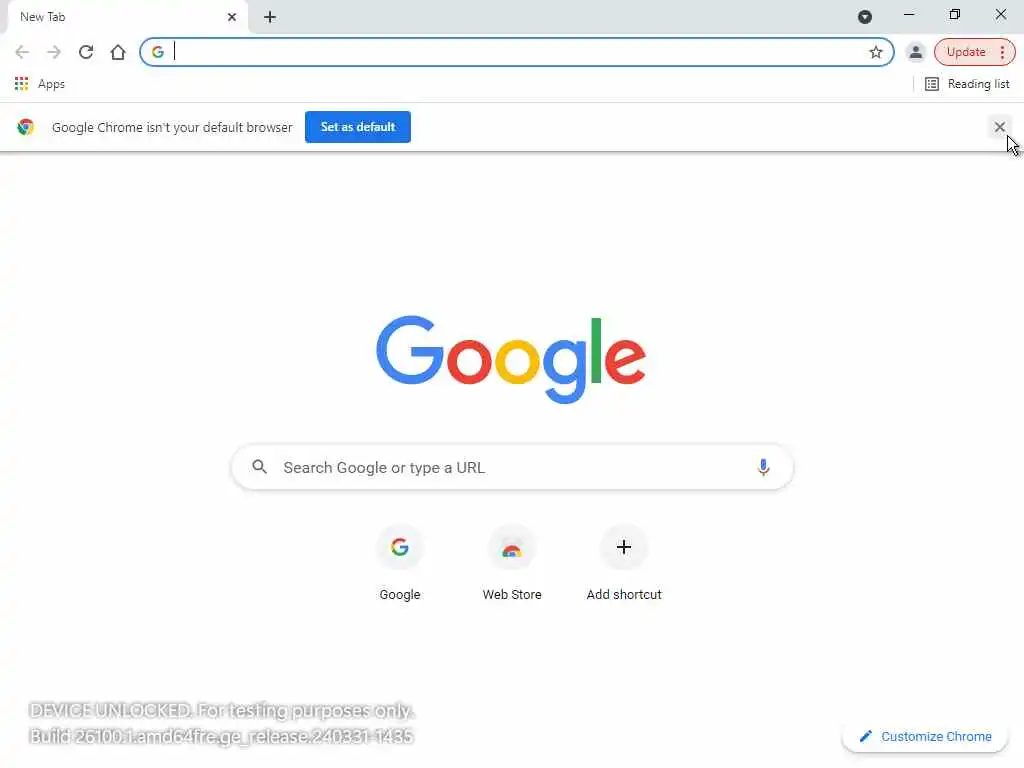Expand the tab search dropdown arrow
Viewport: 1024px width, 768px height.
(865, 17)
